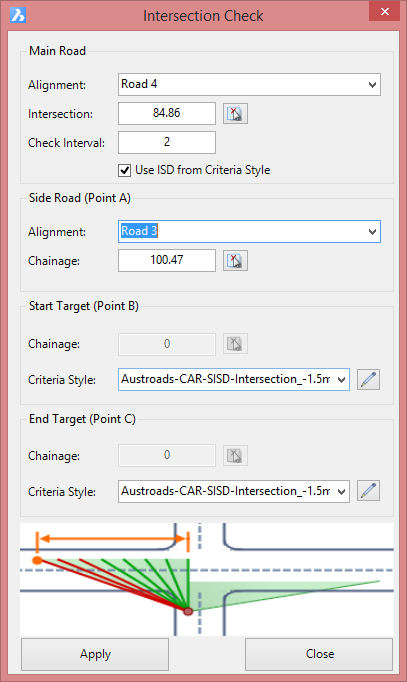The height and width of the screenshot is (682, 407).
Task: Focus the Intersection value field 84.86
Action: pos(167,113)
